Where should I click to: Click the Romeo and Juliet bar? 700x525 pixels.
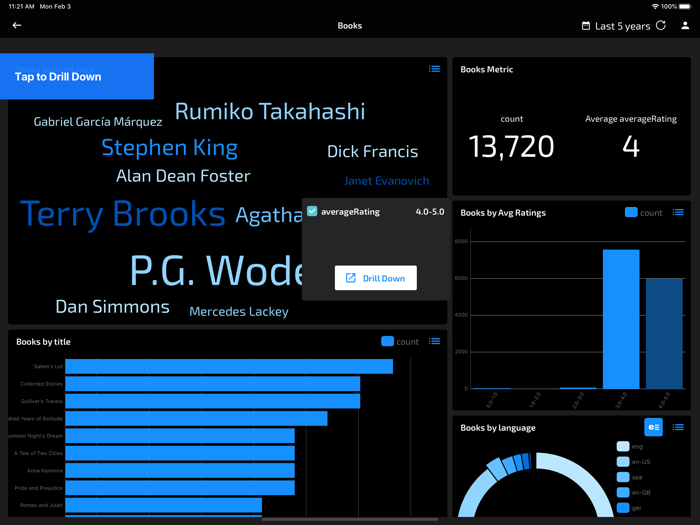pyautogui.click(x=163, y=505)
